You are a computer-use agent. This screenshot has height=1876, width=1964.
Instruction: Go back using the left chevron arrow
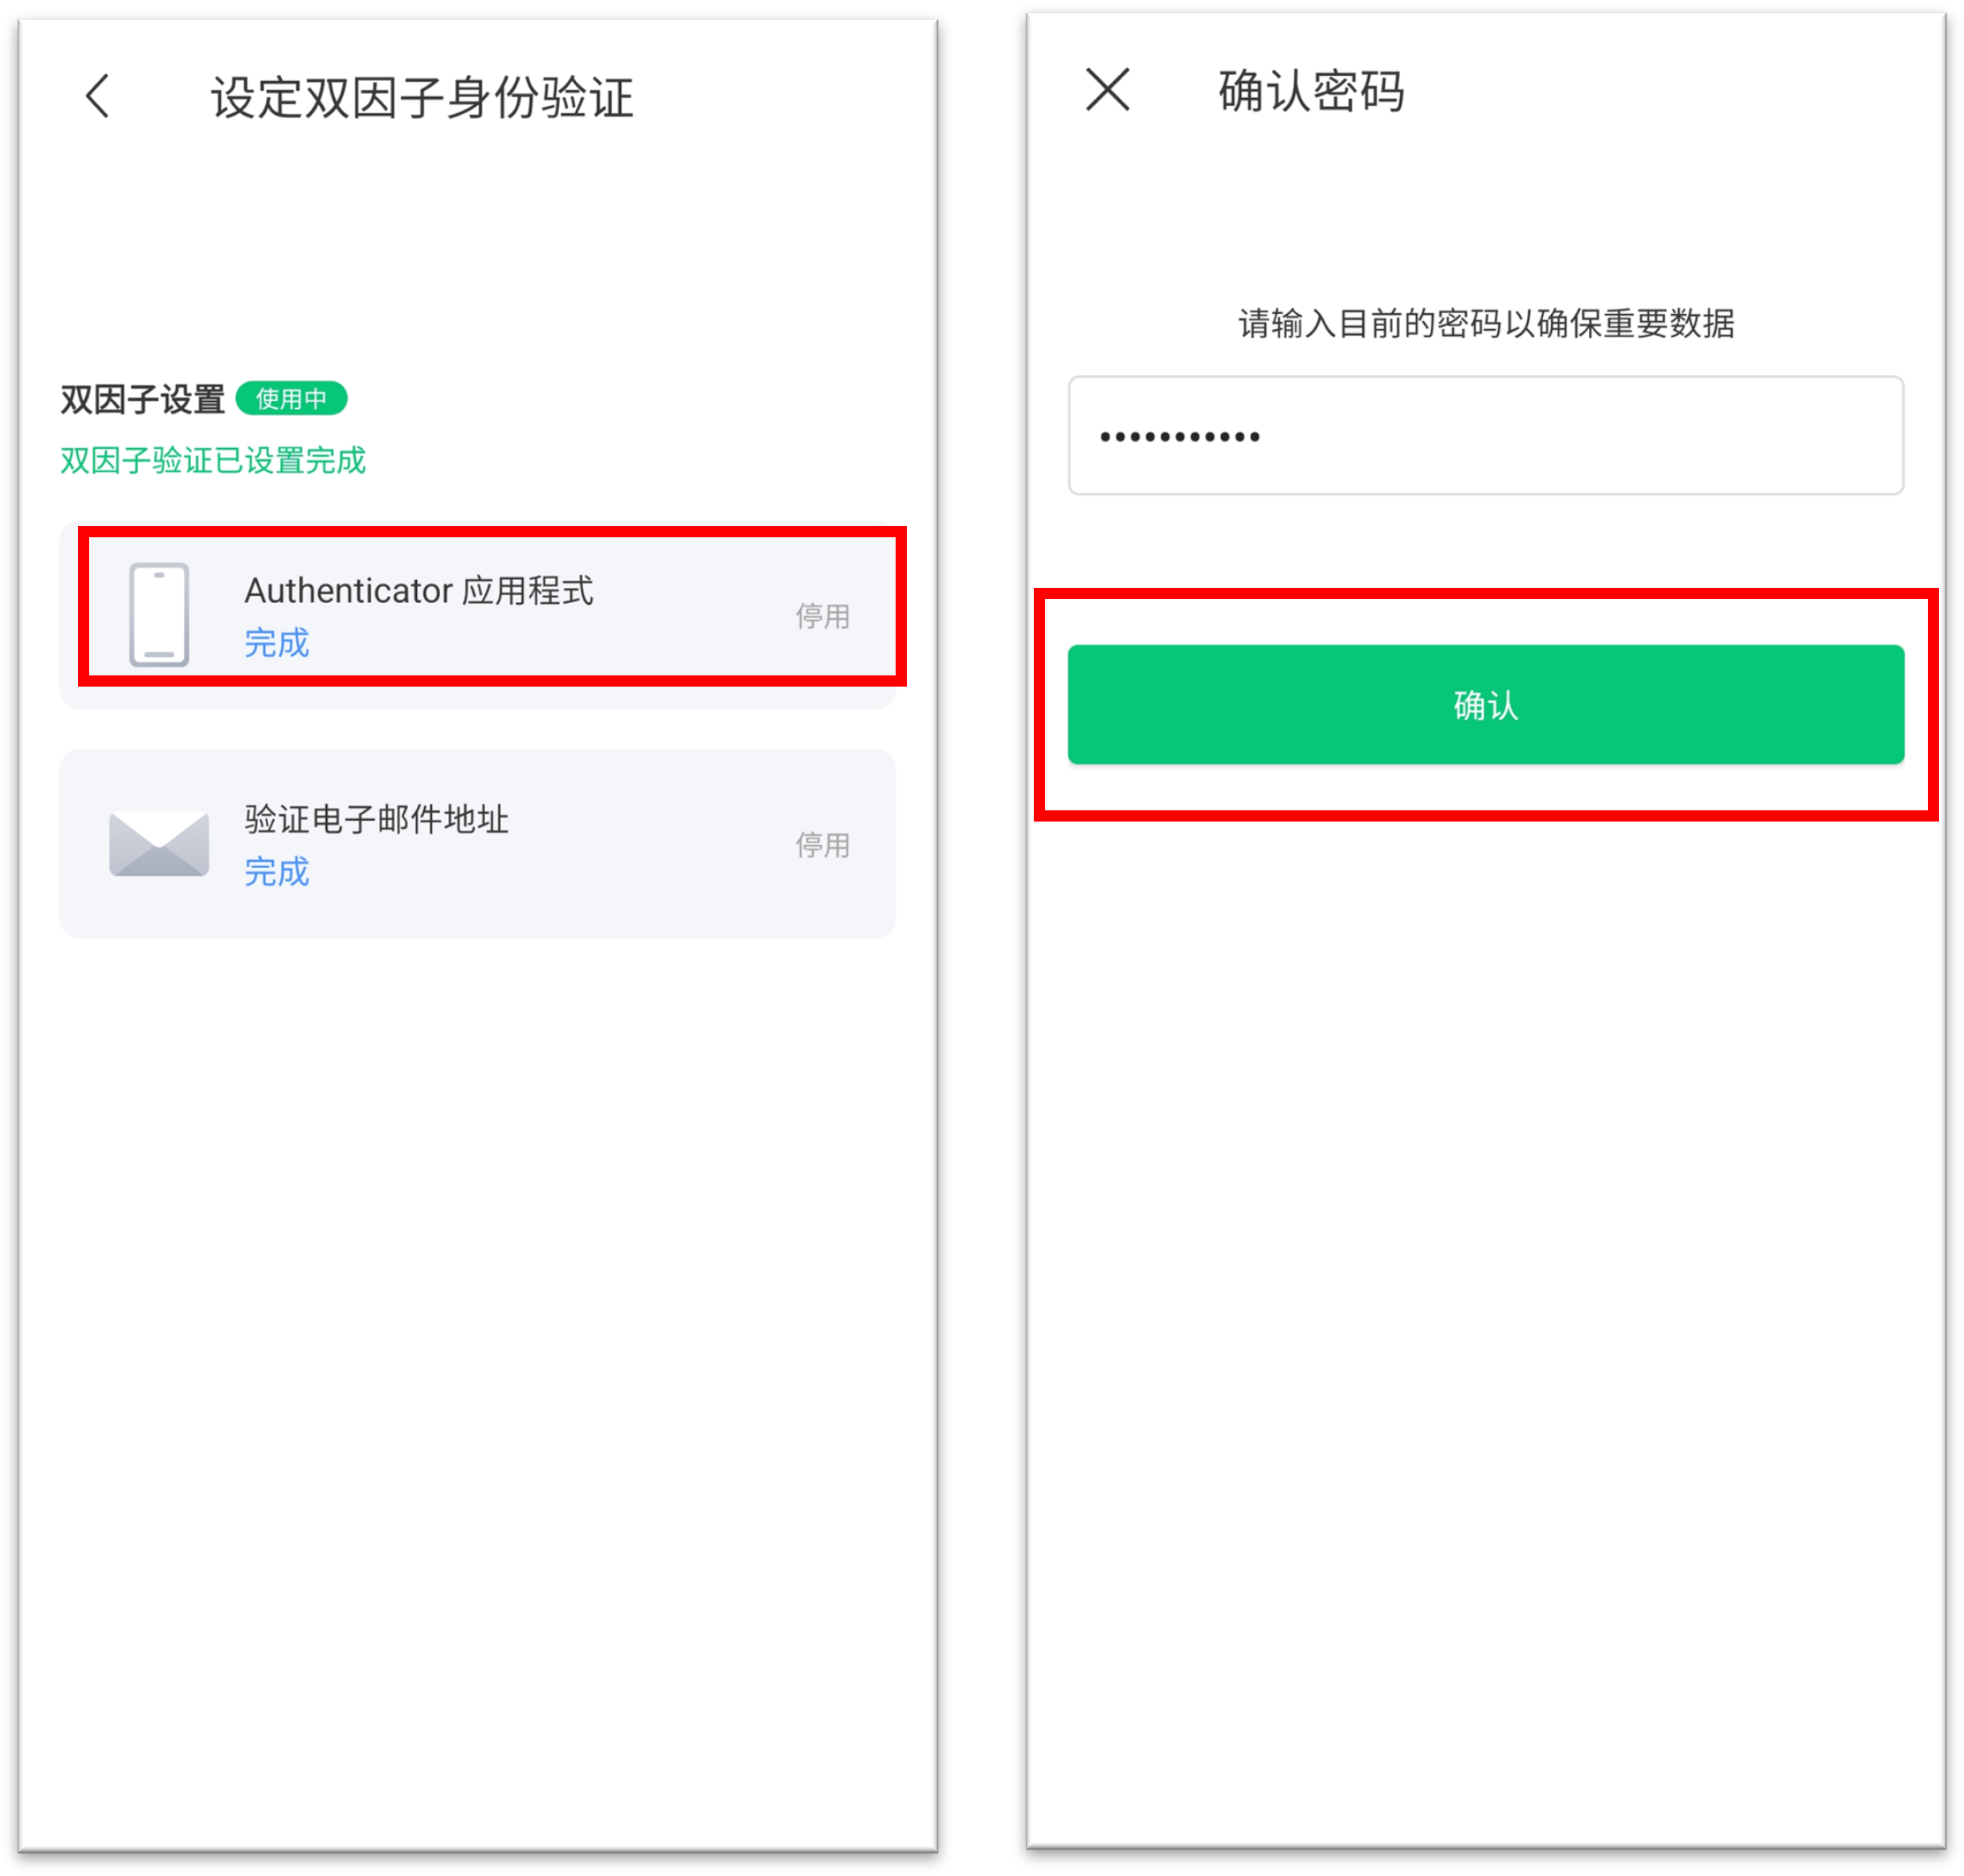coord(98,96)
